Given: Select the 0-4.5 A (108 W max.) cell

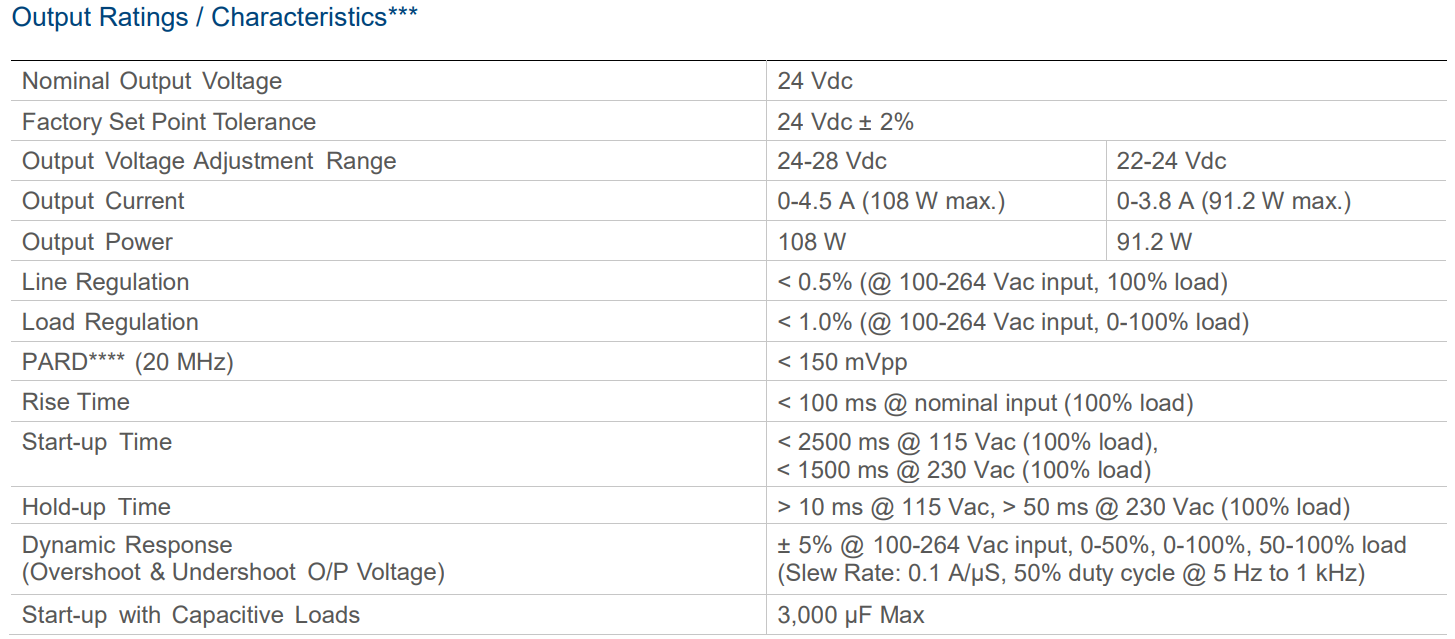Looking at the screenshot, I should coord(891,201).
